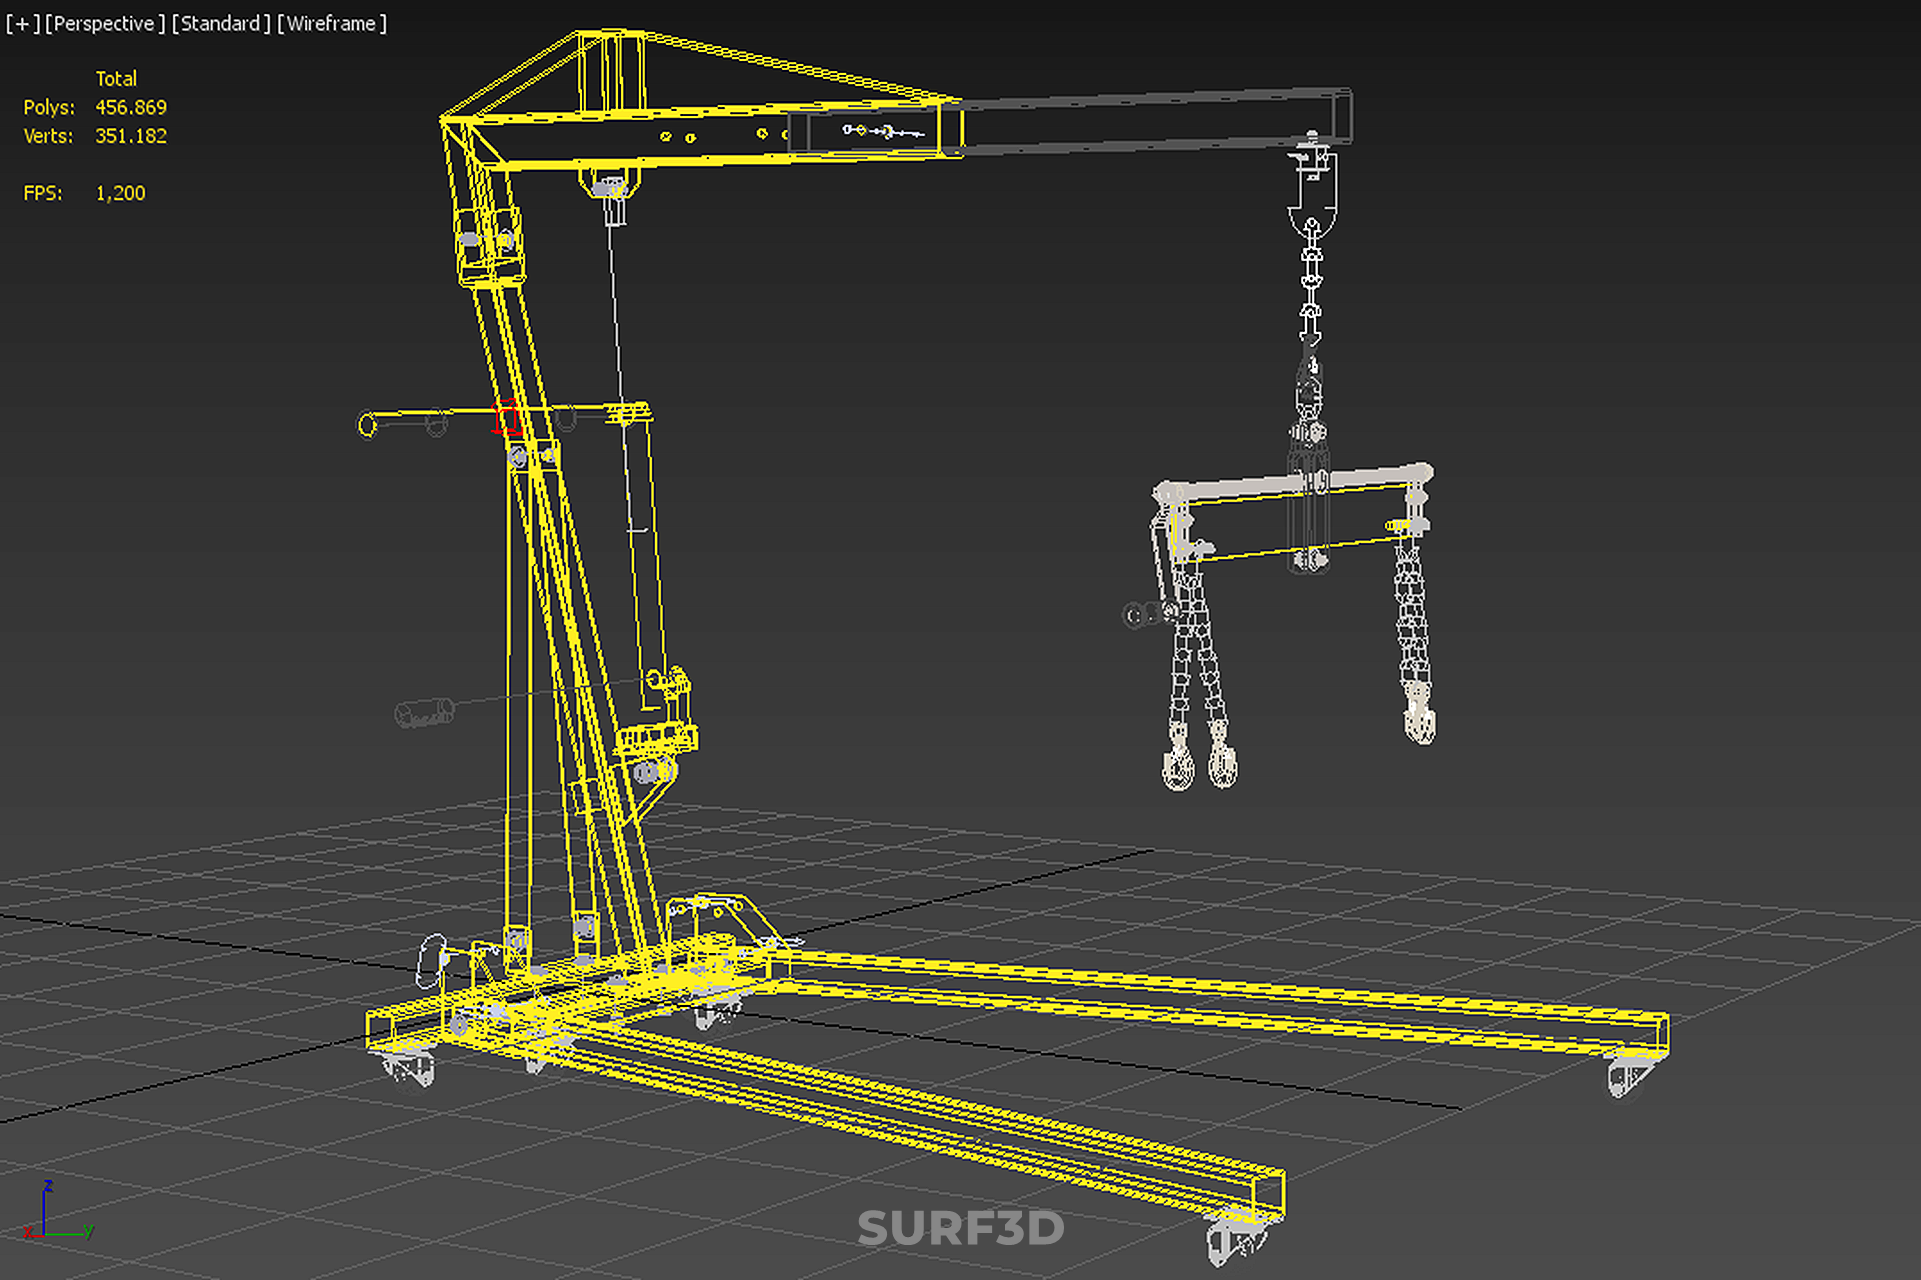Select the grey extended boom section

pyautogui.click(x=1150, y=122)
